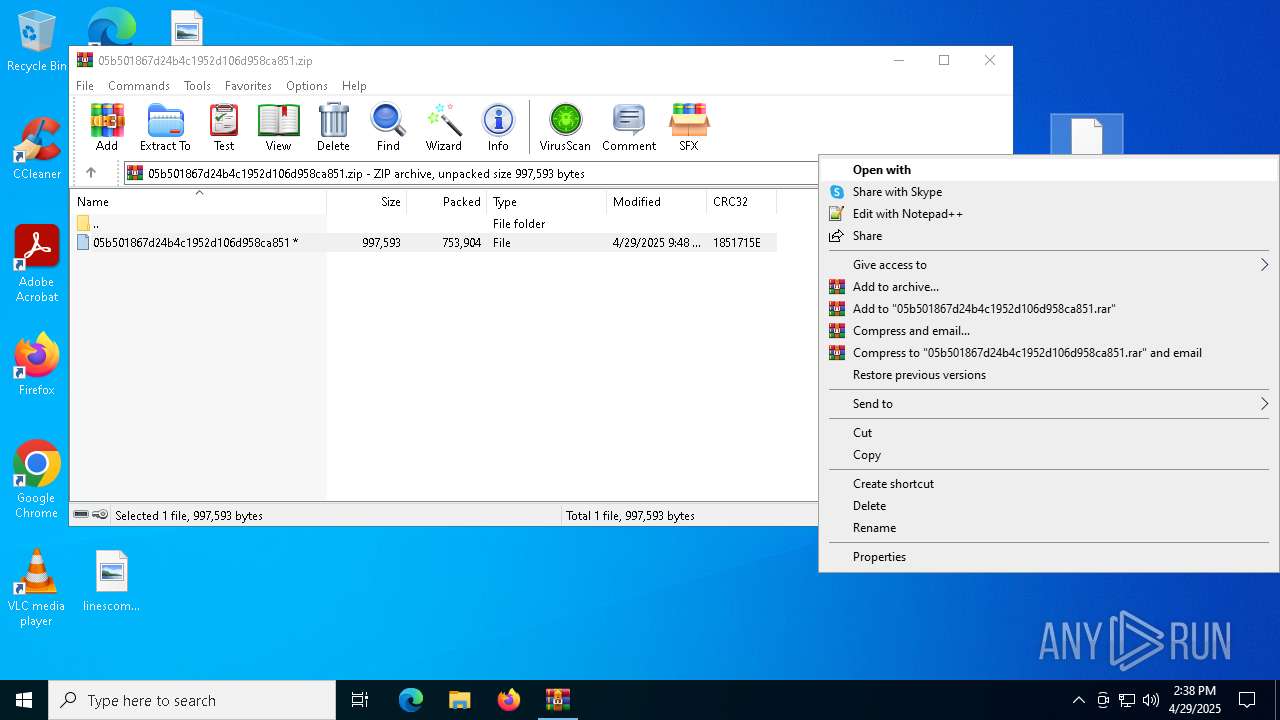Sort by the Size column header
This screenshot has width=1280, height=720.
pos(367,202)
